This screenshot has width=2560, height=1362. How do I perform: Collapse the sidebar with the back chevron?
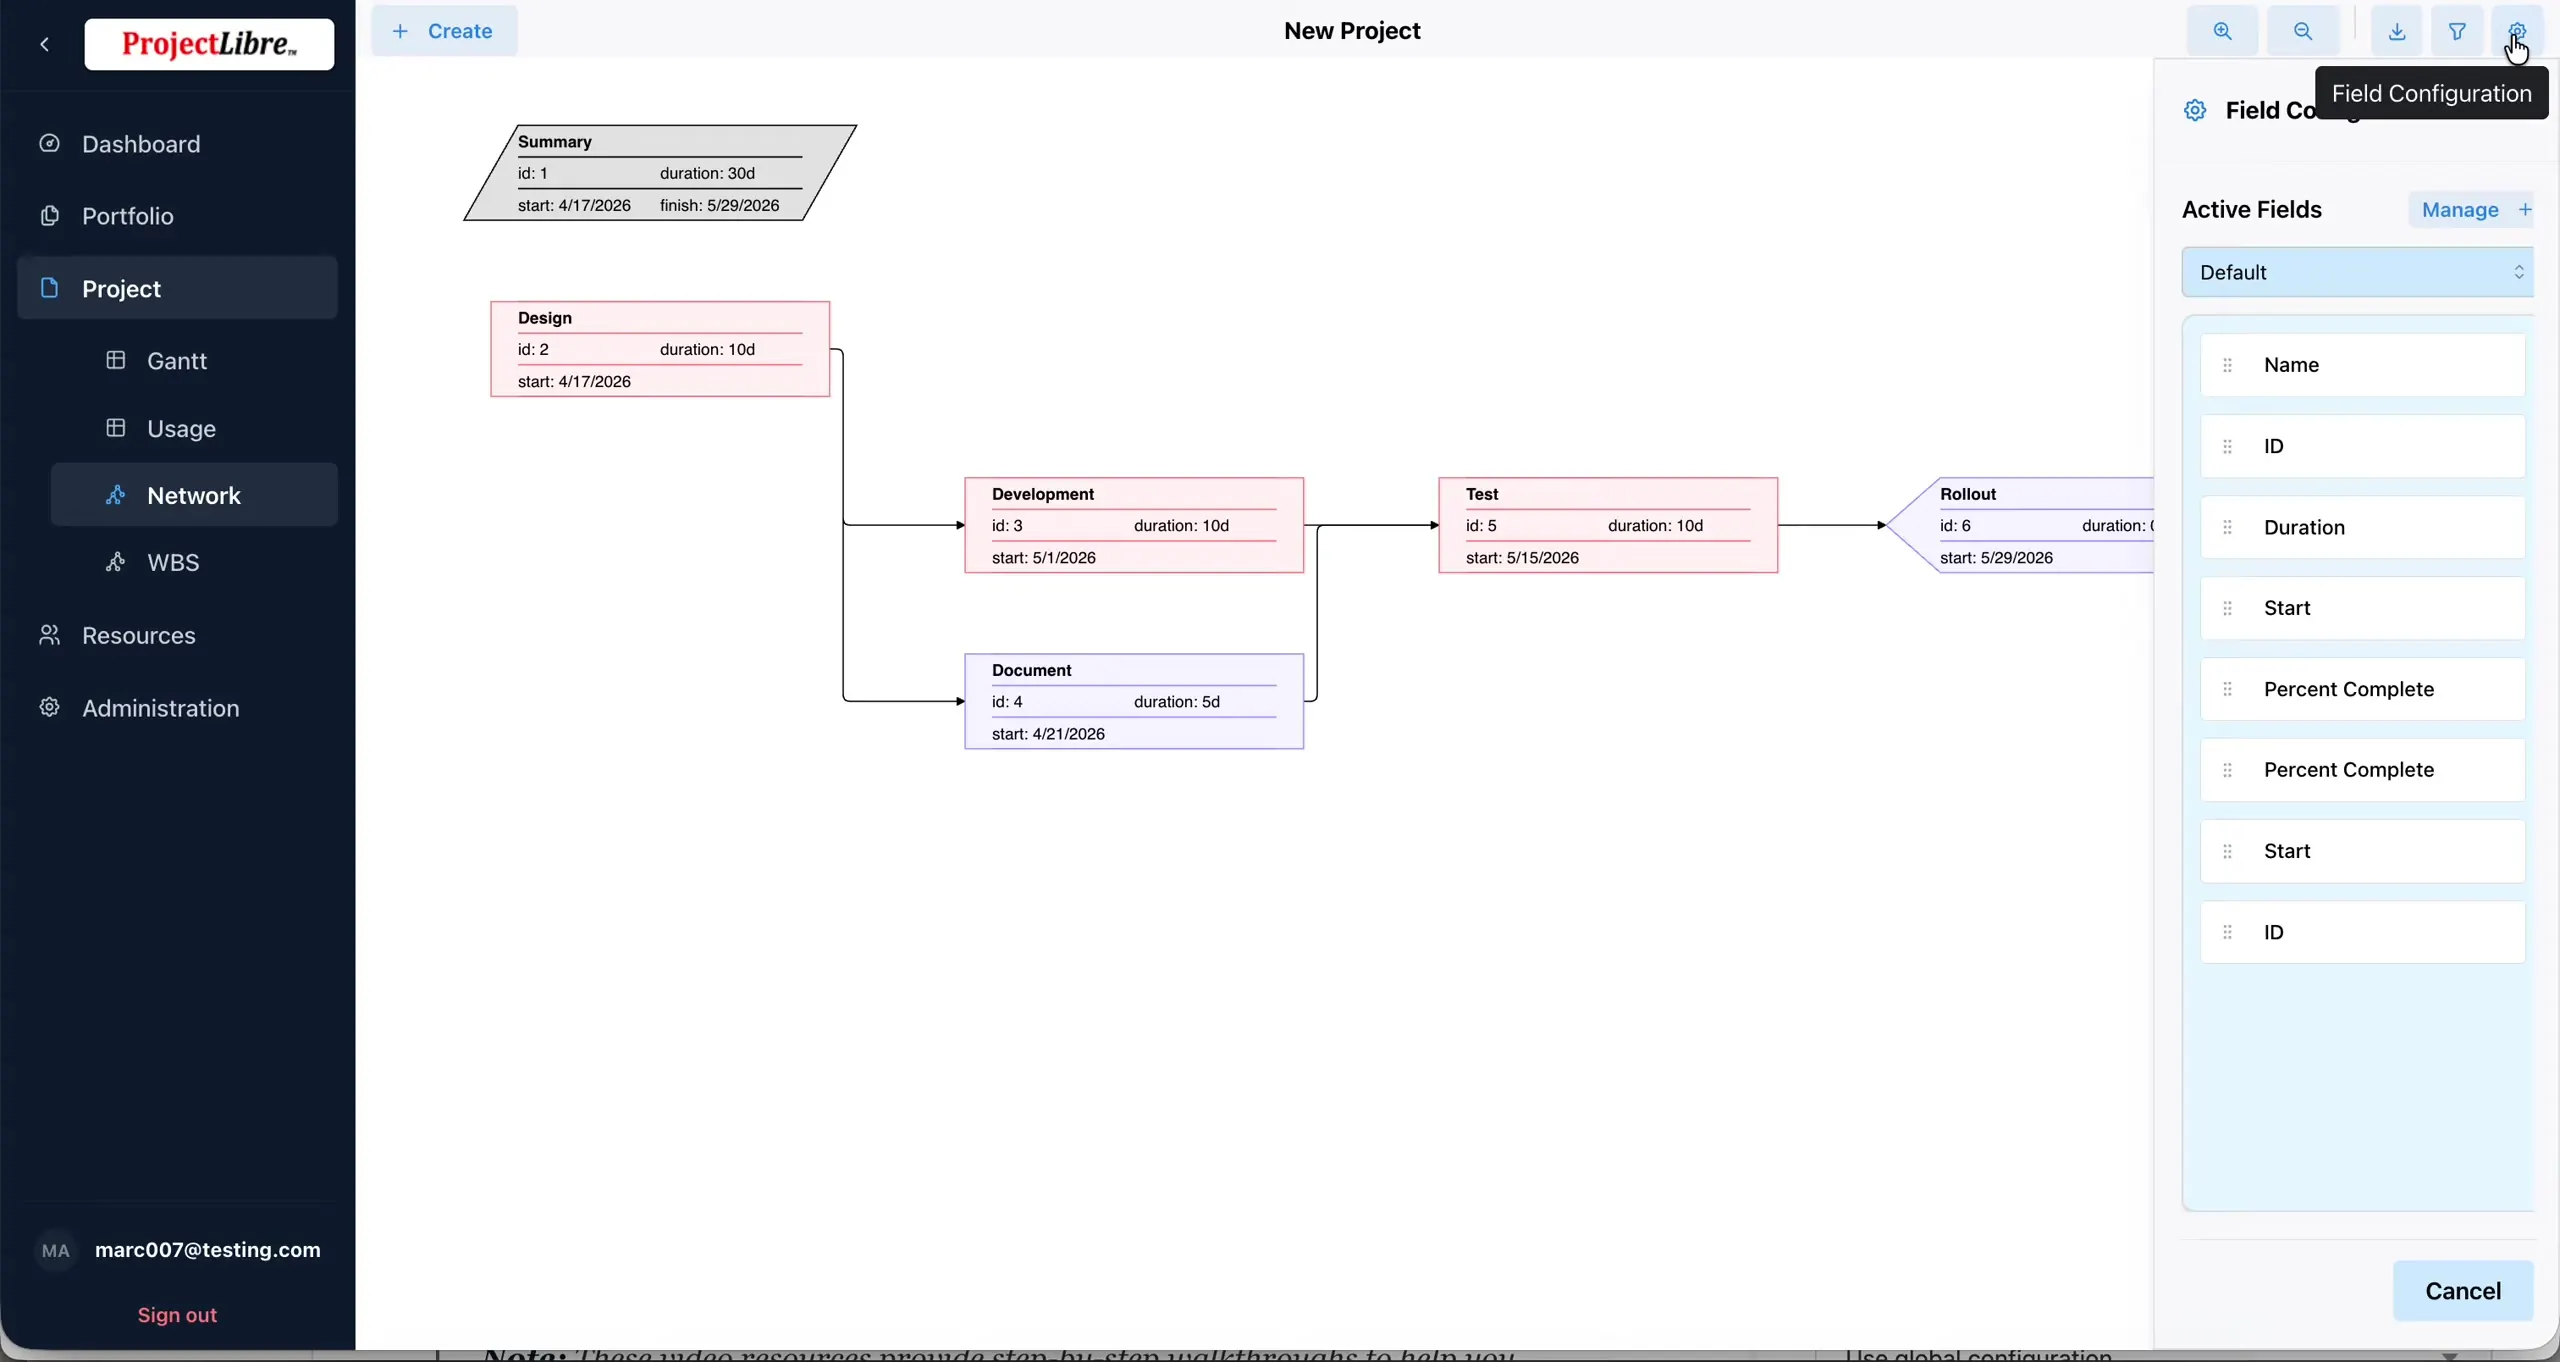click(x=45, y=44)
